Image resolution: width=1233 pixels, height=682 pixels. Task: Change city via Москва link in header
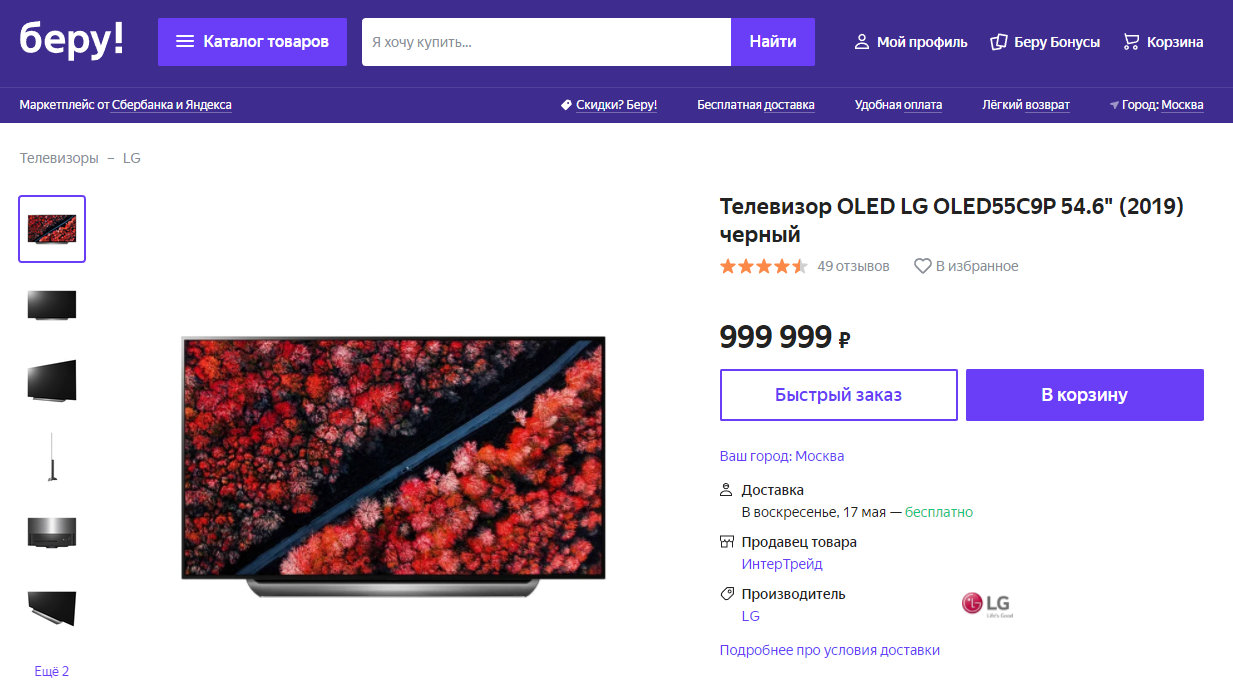click(1182, 105)
